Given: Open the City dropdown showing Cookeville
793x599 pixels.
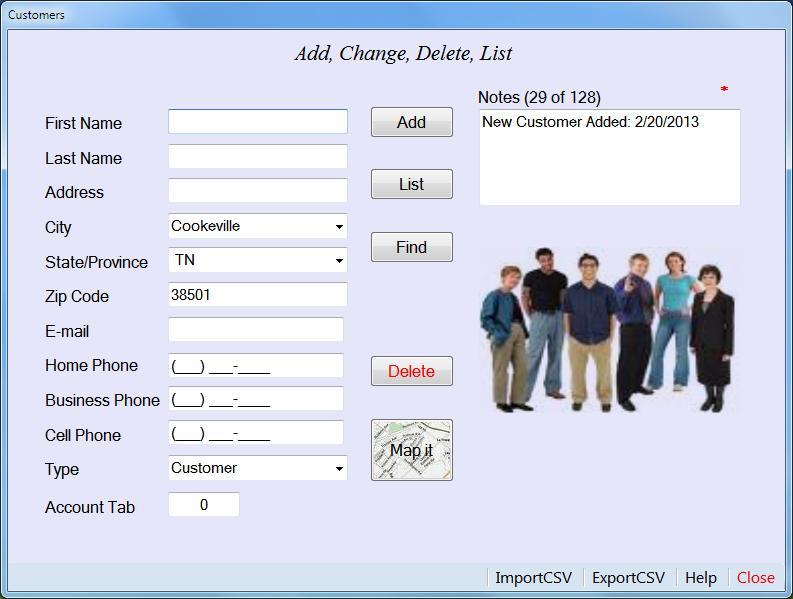Looking at the screenshot, I should pyautogui.click(x=258, y=226).
